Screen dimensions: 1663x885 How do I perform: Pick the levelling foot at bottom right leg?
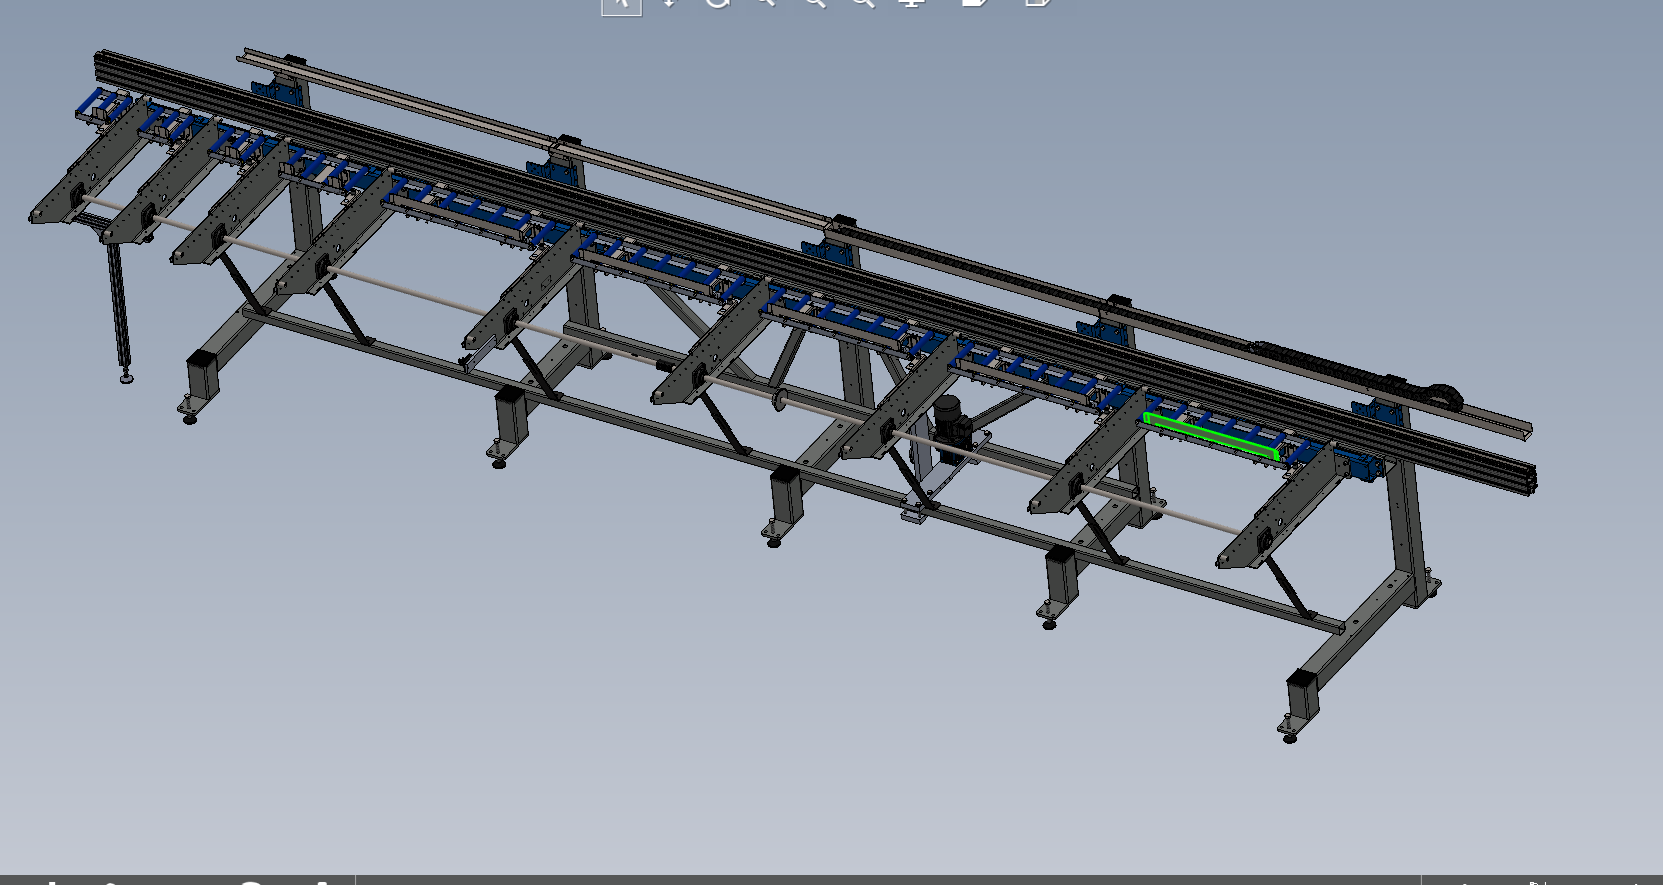1289,735
